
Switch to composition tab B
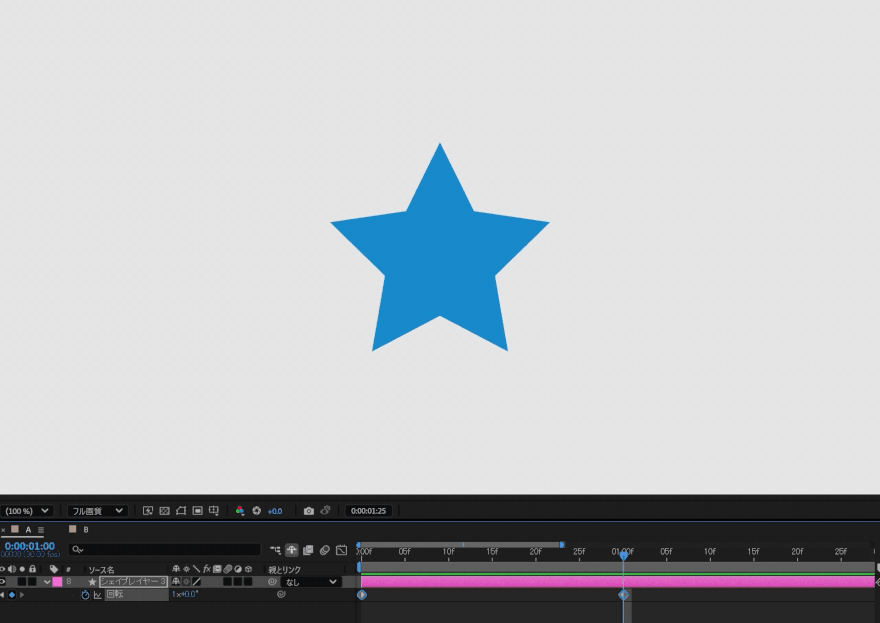(85, 530)
